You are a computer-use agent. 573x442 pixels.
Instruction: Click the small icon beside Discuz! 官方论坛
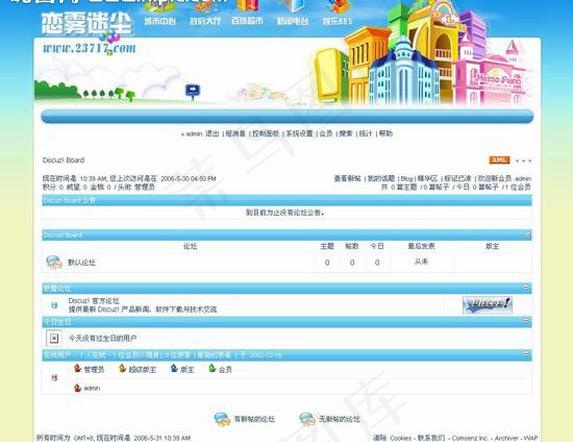pos(54,305)
